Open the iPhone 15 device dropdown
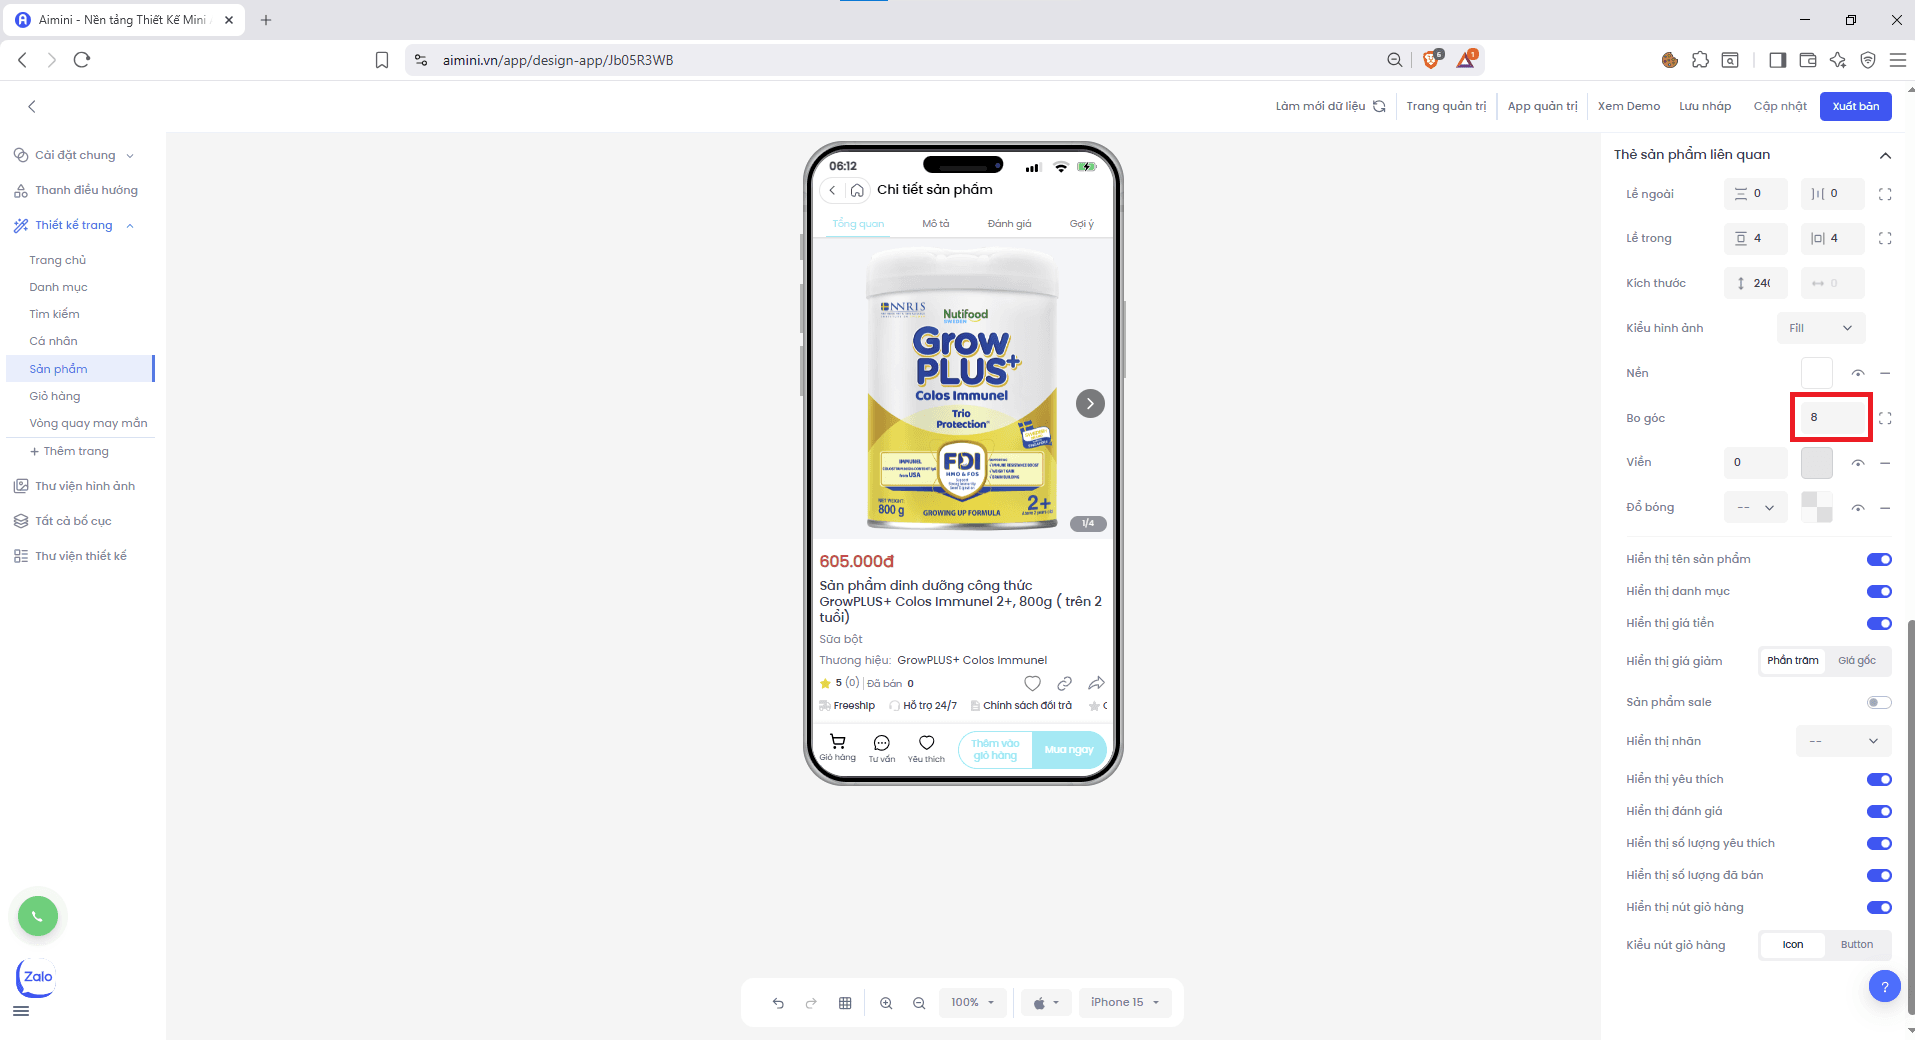 coord(1125,1002)
